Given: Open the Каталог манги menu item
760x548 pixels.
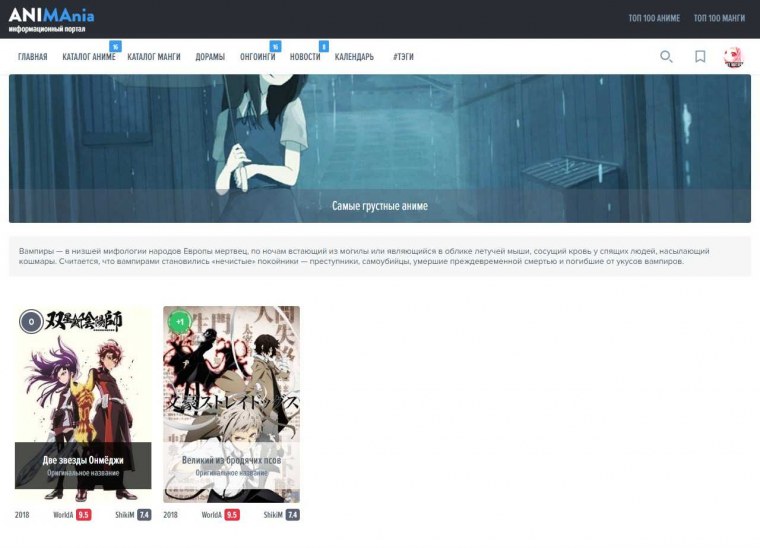Looking at the screenshot, I should 154,57.
